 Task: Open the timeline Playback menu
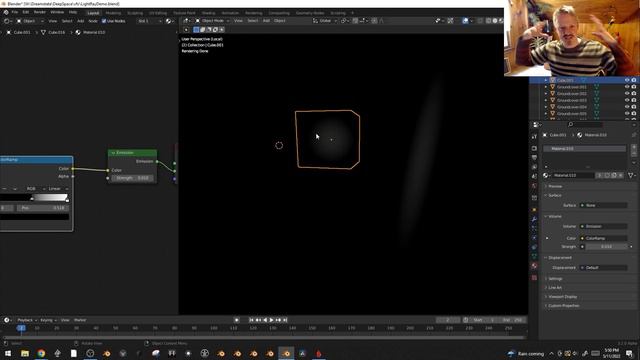[x=27, y=320]
